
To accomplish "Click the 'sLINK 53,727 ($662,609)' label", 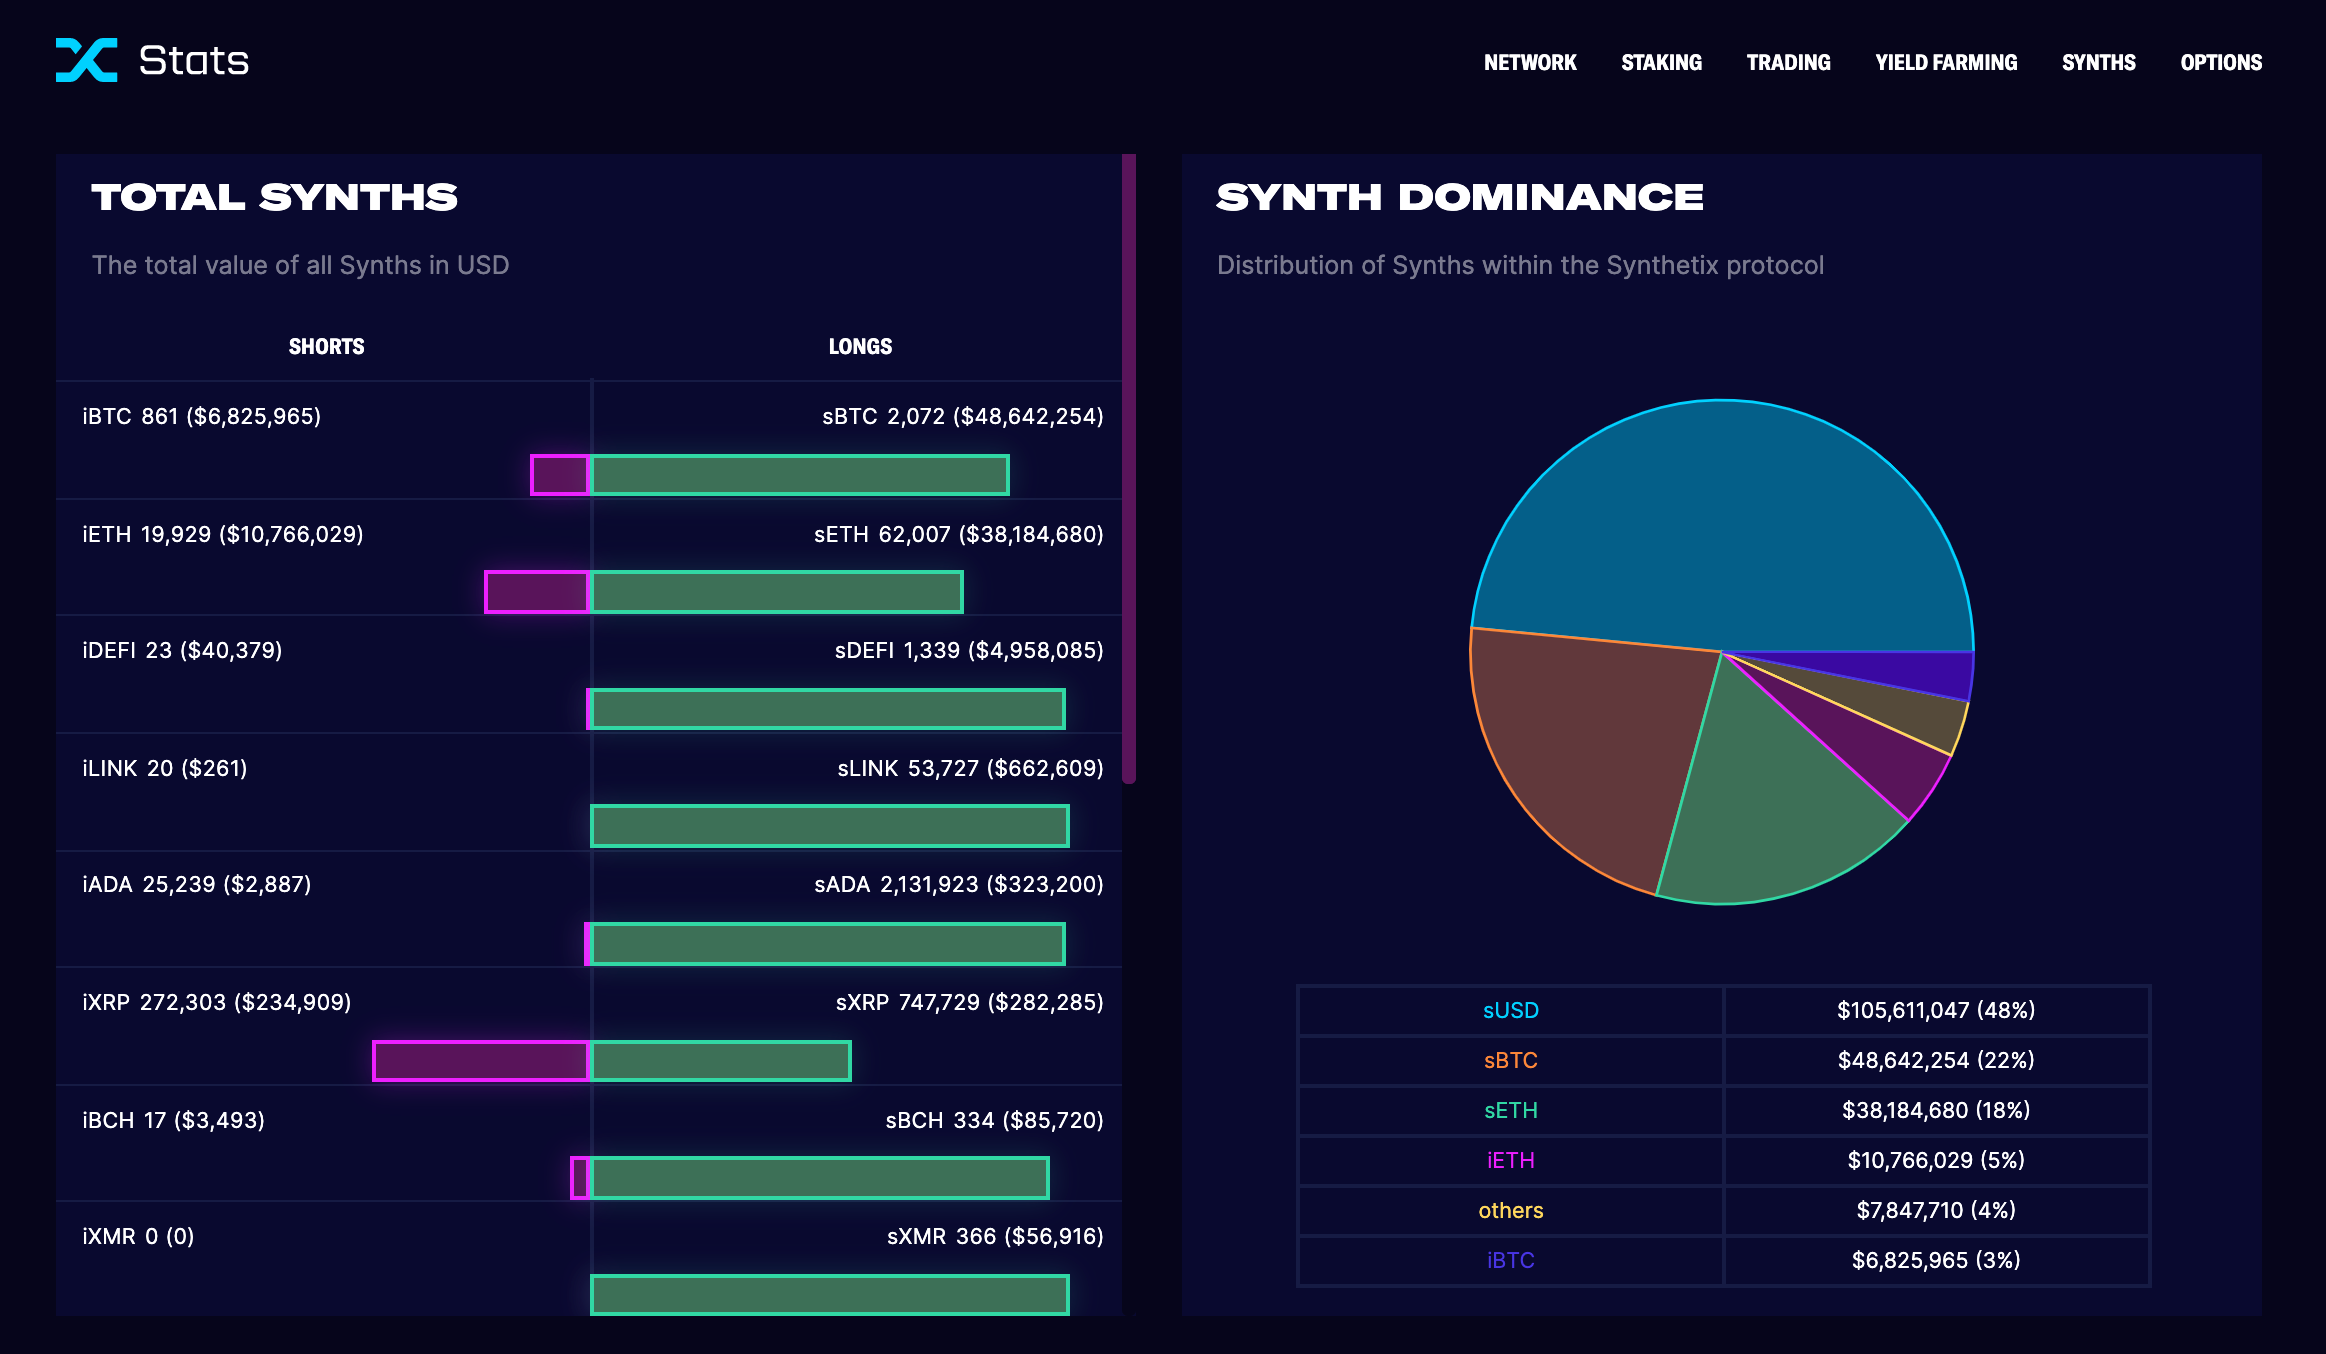I will pyautogui.click(x=970, y=768).
